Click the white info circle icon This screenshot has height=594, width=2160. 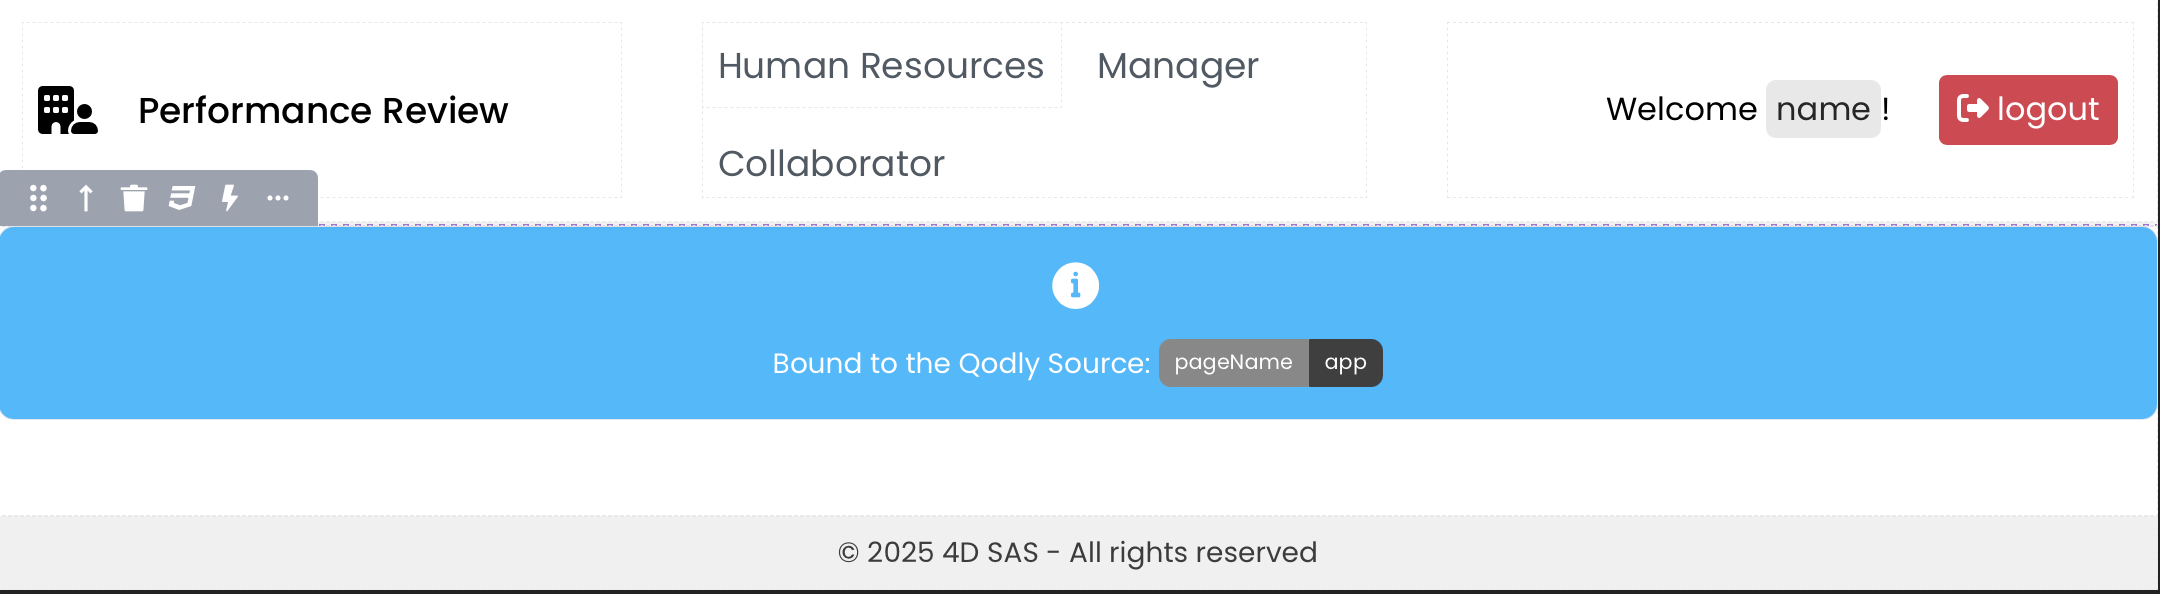tap(1075, 286)
